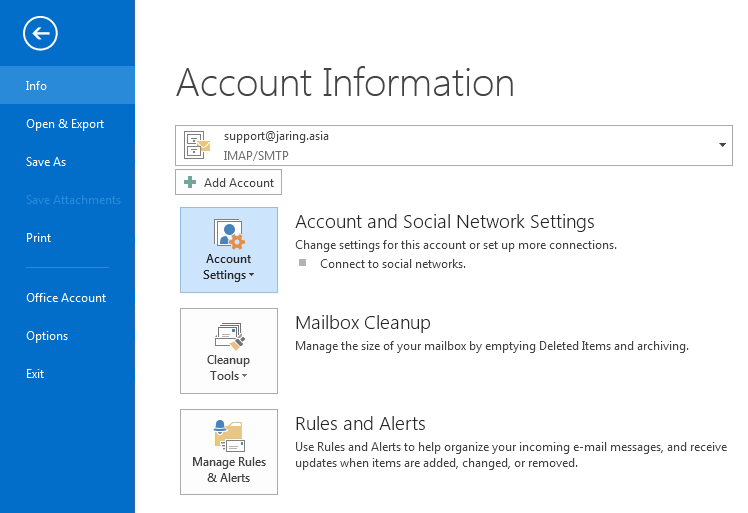Select Save Attachments in the sidebar

click(67, 199)
